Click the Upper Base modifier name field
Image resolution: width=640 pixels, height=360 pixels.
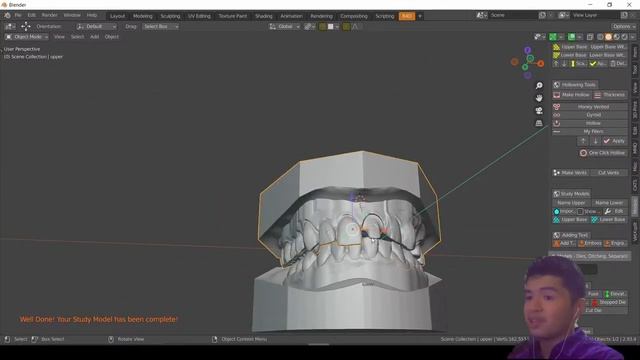[574, 47]
